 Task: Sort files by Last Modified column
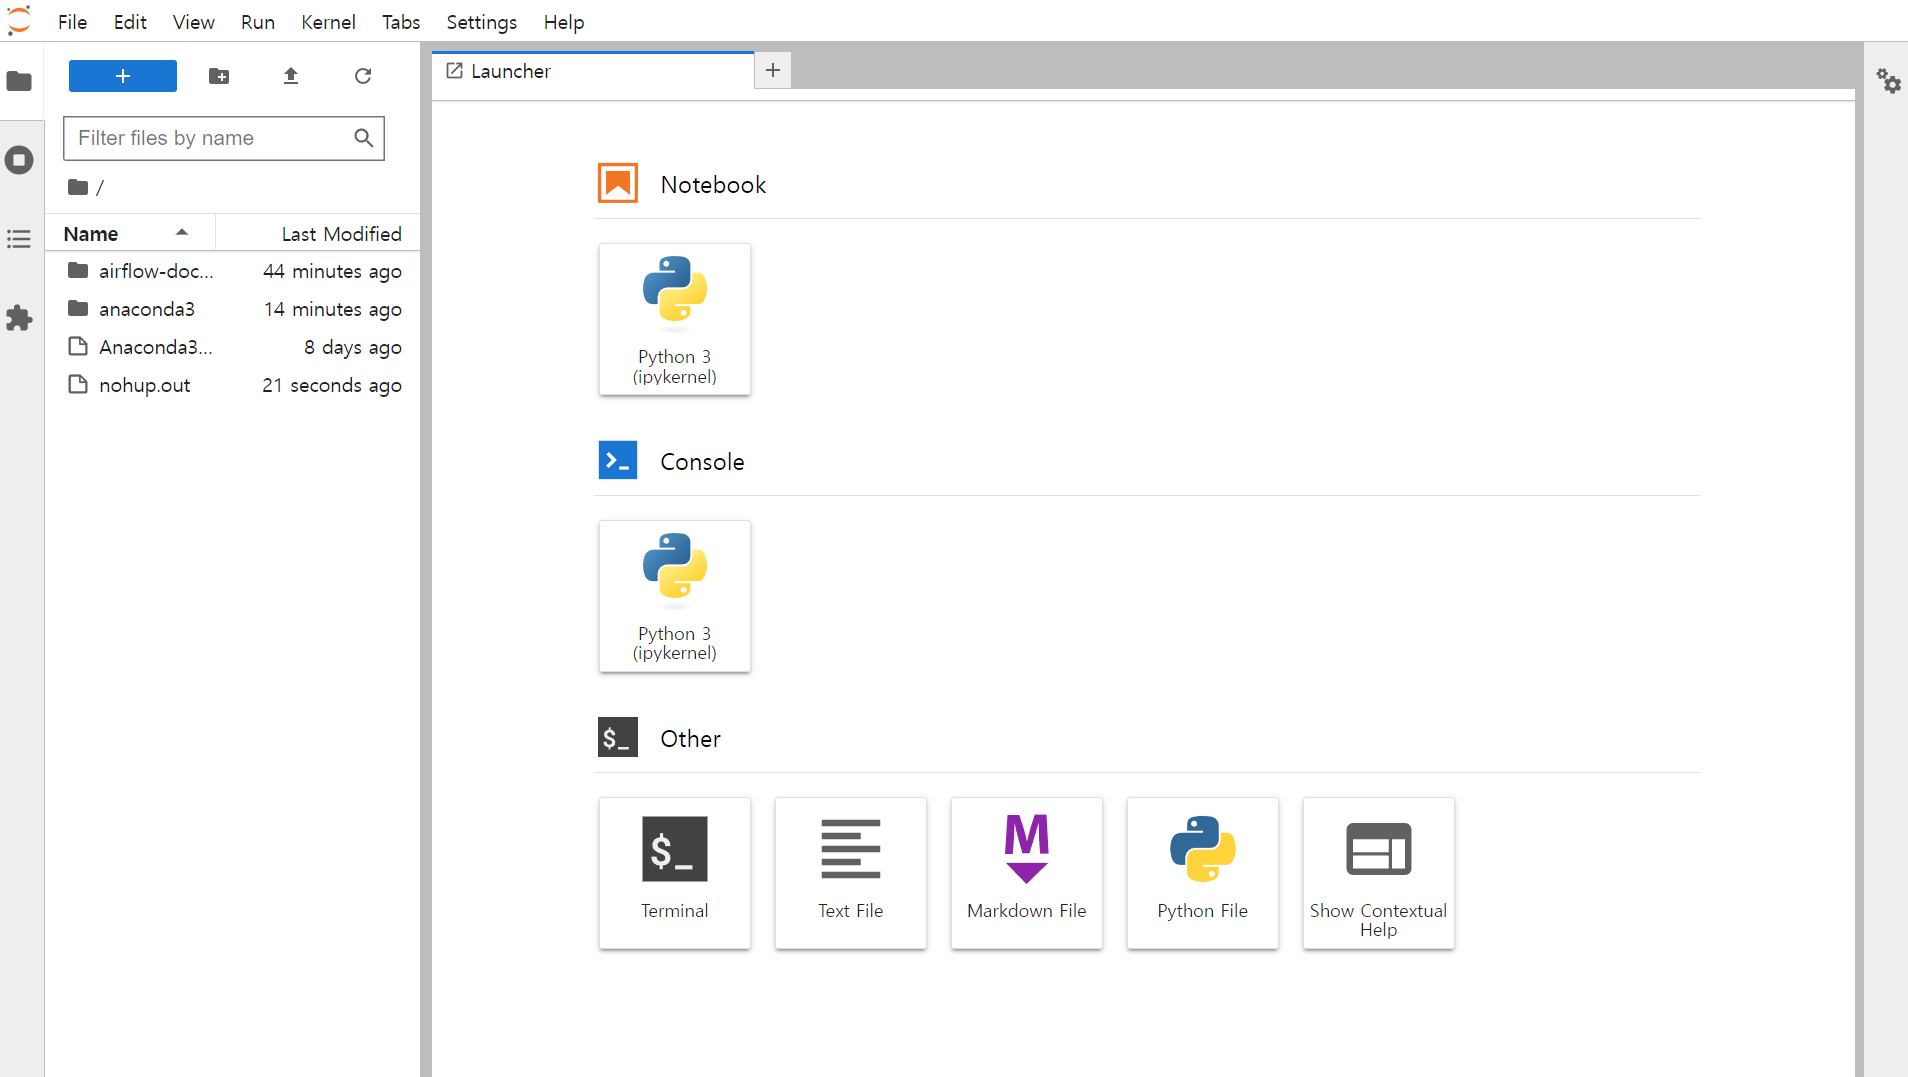[x=318, y=234]
